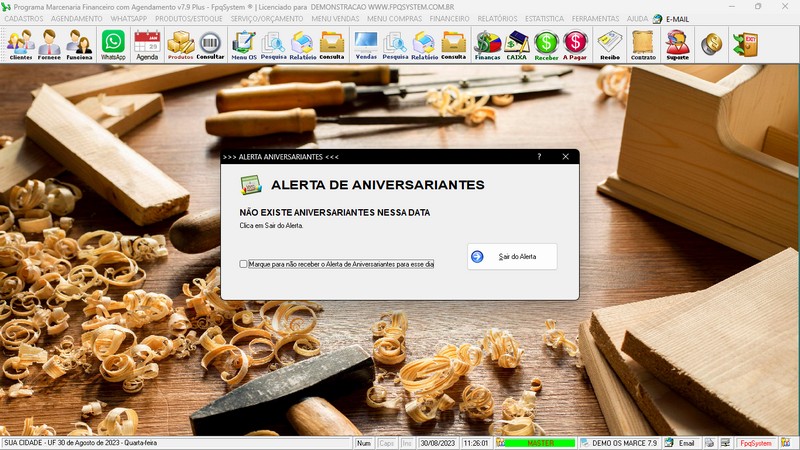Open the CADASTROS menu
The image size is (800, 450).
point(24,19)
